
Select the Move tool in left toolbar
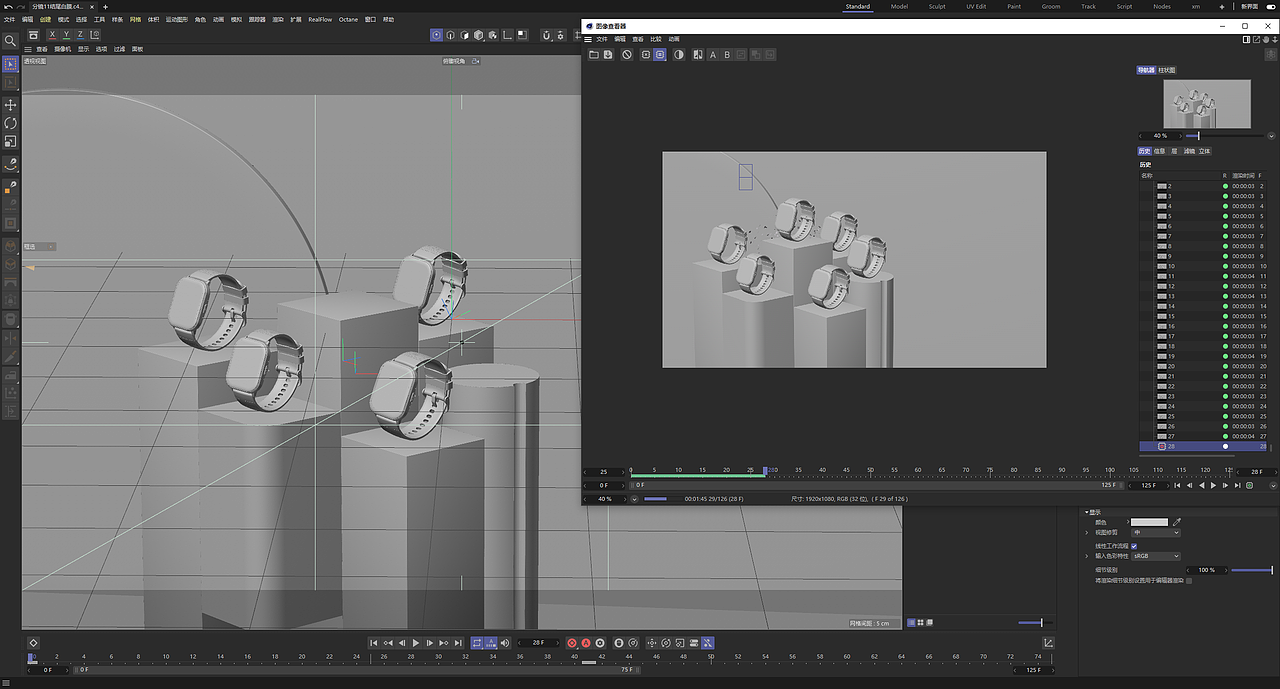click(x=10, y=105)
